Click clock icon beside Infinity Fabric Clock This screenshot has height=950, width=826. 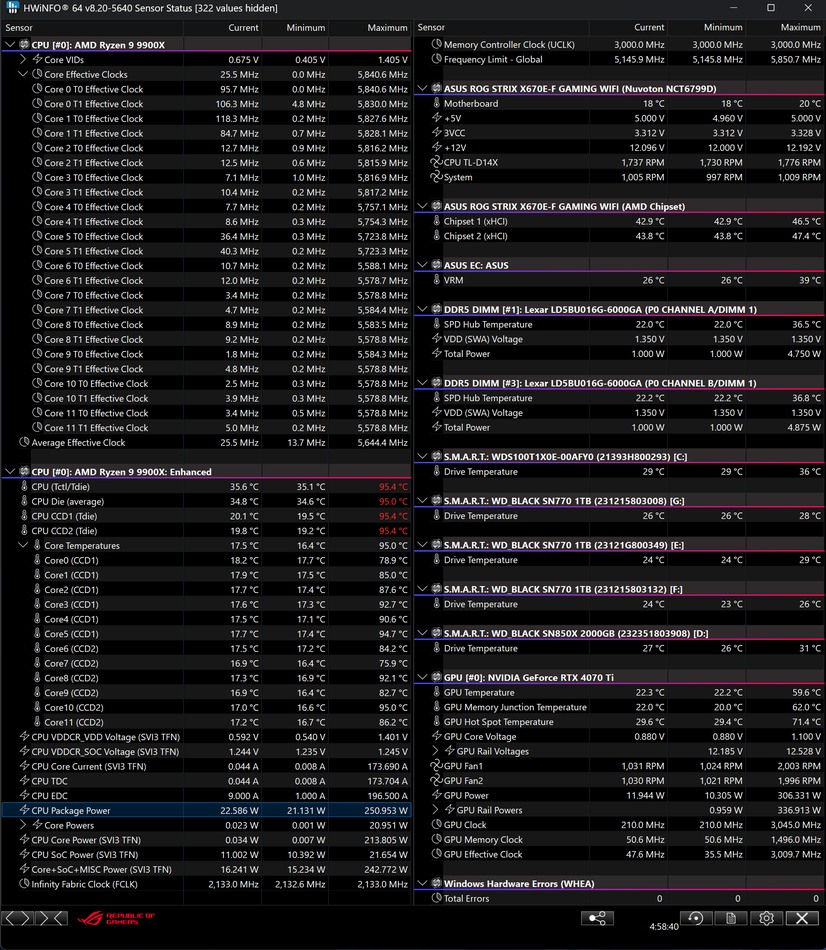[24, 884]
